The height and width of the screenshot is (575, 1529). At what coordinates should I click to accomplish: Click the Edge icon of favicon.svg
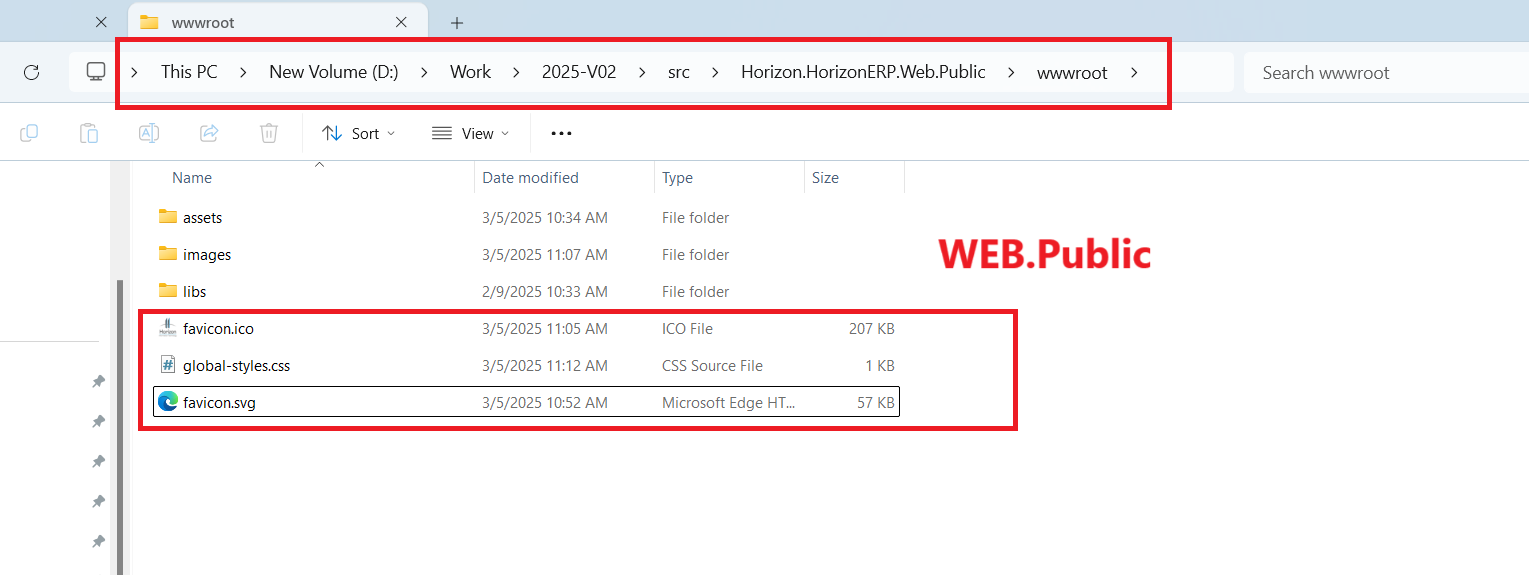click(168, 402)
